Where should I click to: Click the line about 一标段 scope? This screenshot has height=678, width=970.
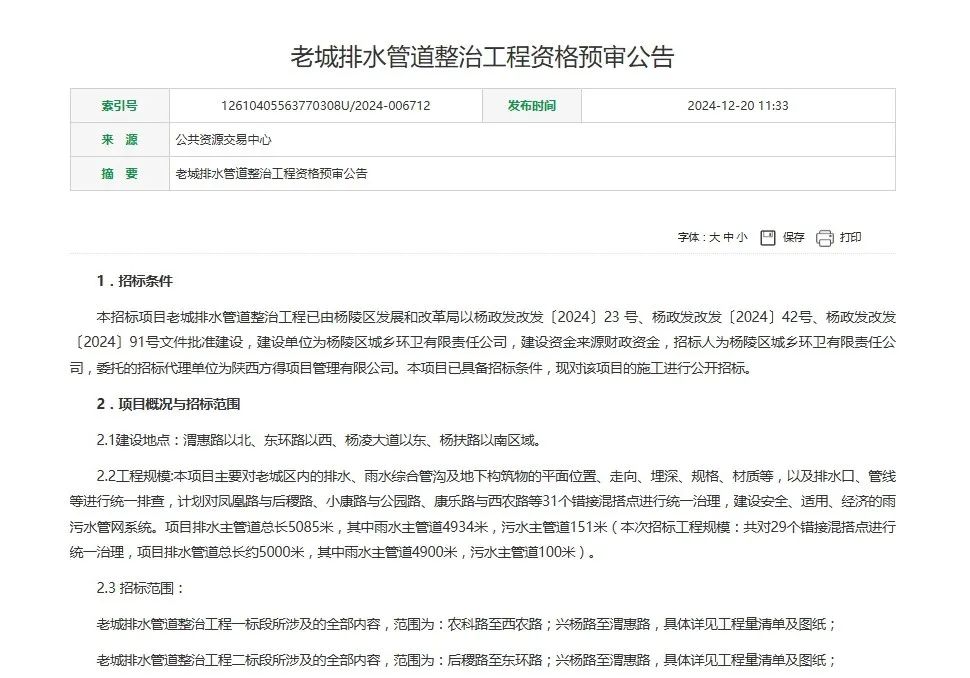(x=467, y=624)
